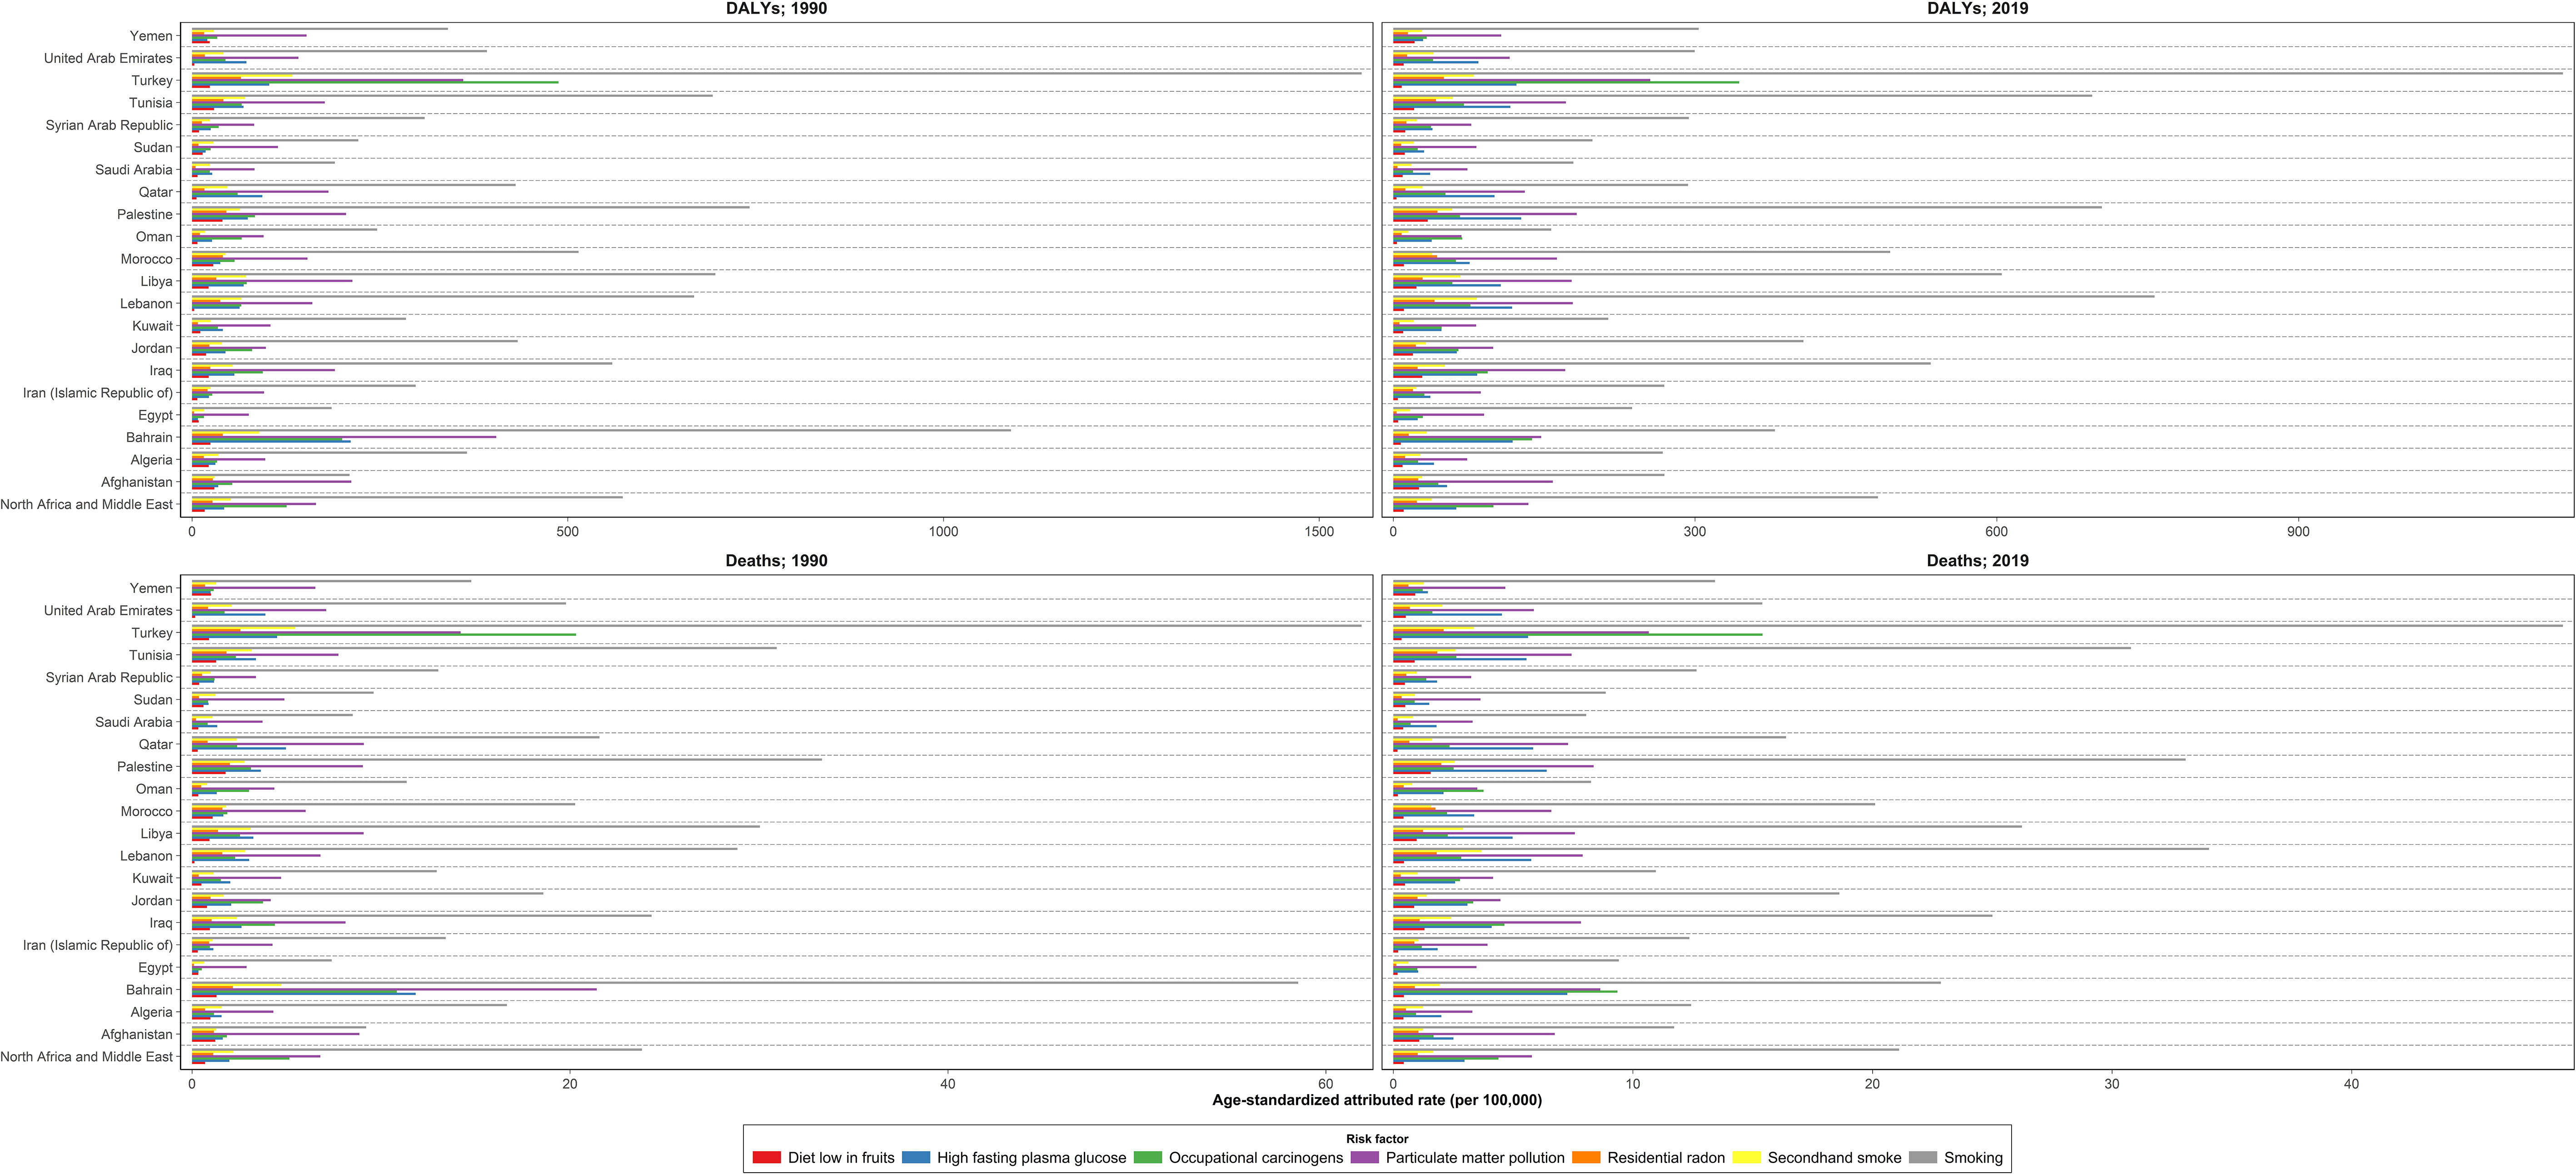Click the '900' axis tick label

coord(2298,532)
